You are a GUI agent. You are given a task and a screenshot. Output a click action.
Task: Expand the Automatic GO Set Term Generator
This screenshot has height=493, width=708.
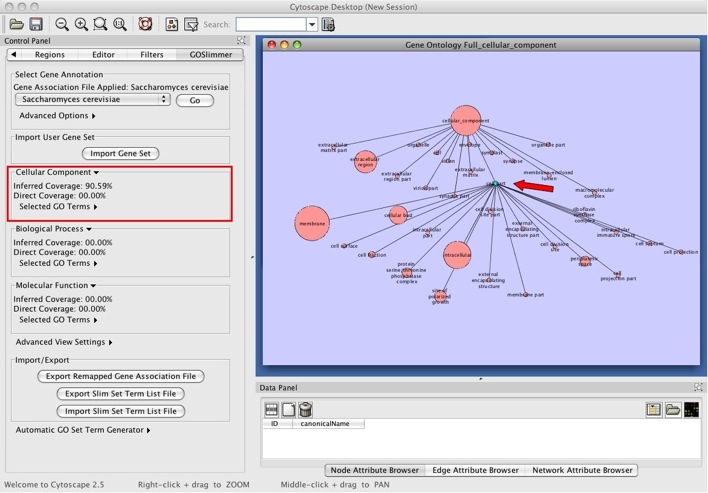click(x=84, y=430)
